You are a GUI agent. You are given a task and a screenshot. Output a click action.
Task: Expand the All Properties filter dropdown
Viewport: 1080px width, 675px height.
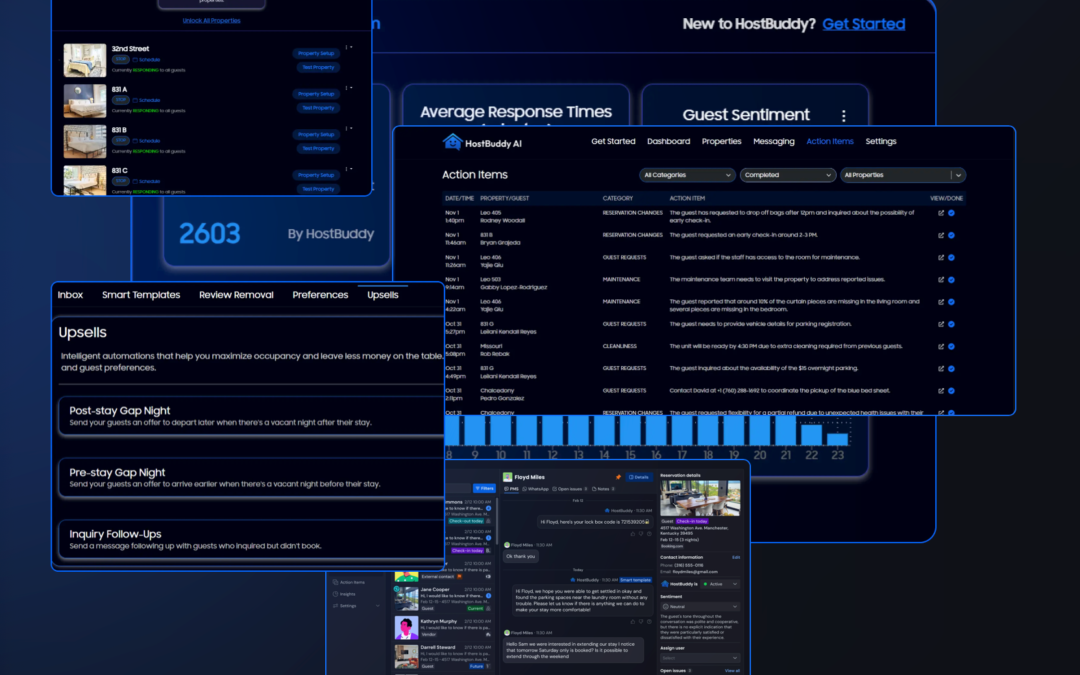tap(902, 175)
